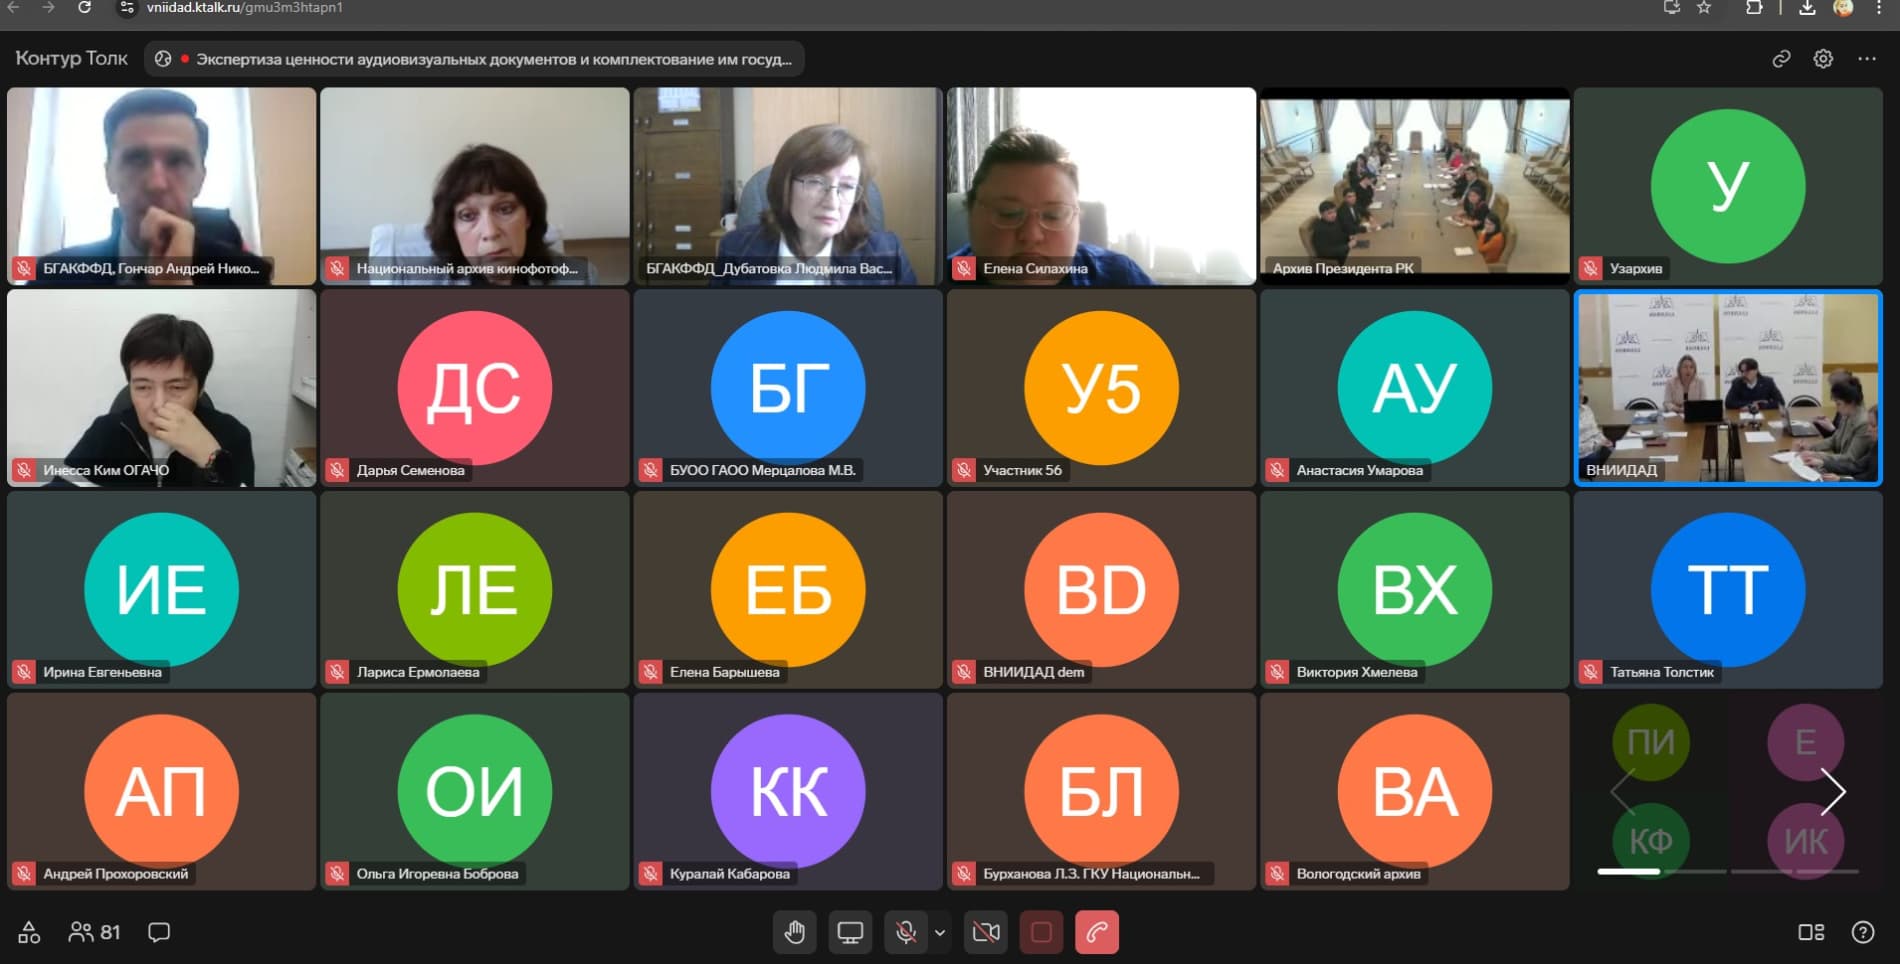
Task: Toggle microphone mute
Action: [x=906, y=932]
